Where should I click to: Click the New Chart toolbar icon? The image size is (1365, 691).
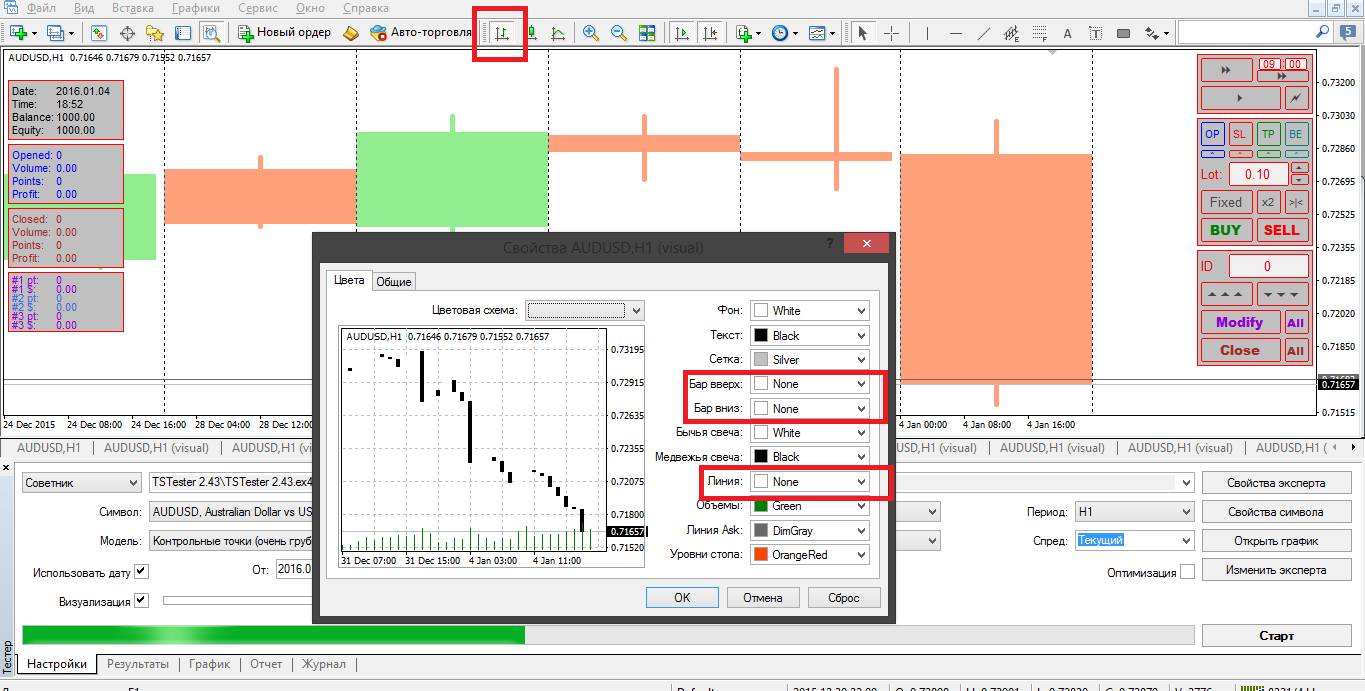(17, 33)
